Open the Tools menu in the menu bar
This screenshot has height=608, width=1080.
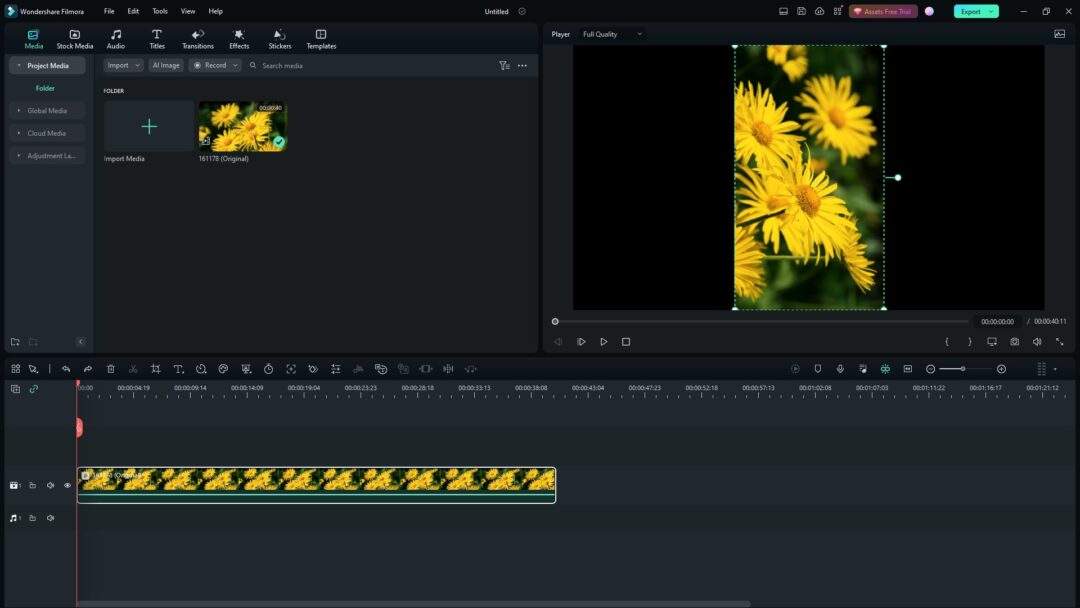159,11
